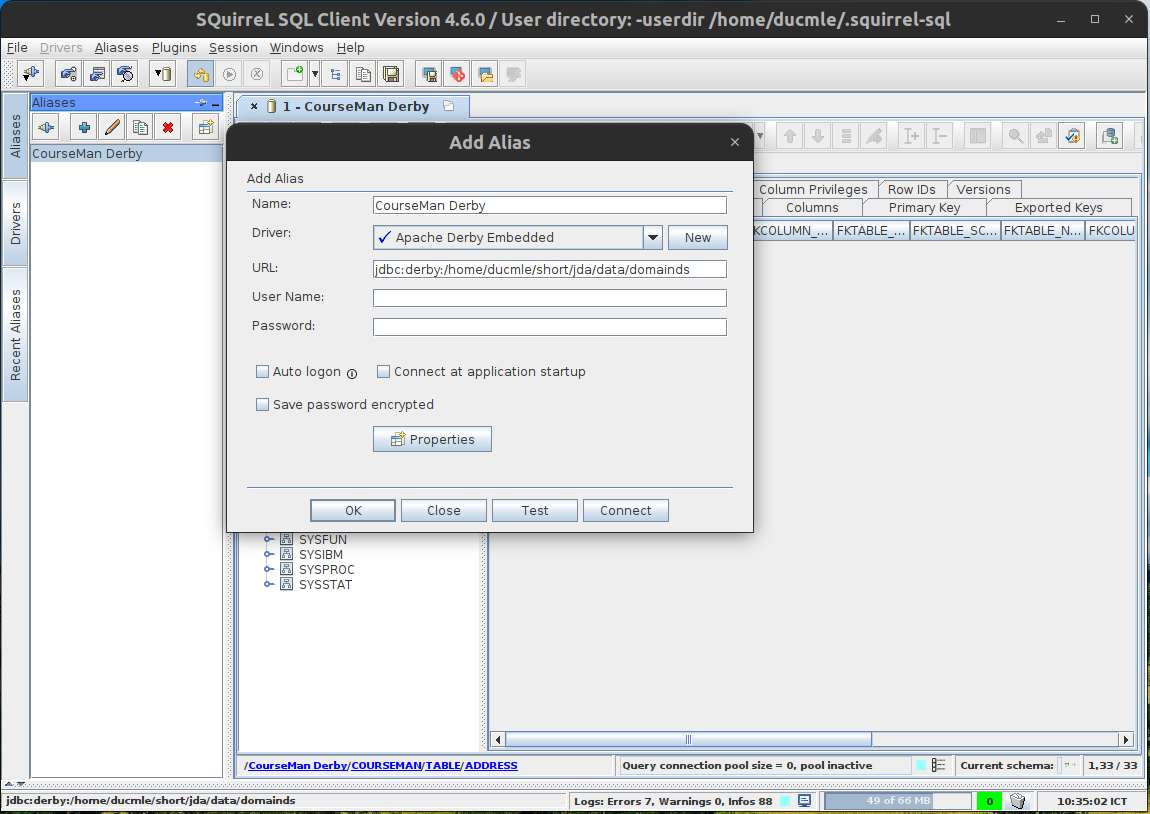The width and height of the screenshot is (1150, 814).
Task: Click the database cylinder session selector icon
Action: [x=163, y=74]
